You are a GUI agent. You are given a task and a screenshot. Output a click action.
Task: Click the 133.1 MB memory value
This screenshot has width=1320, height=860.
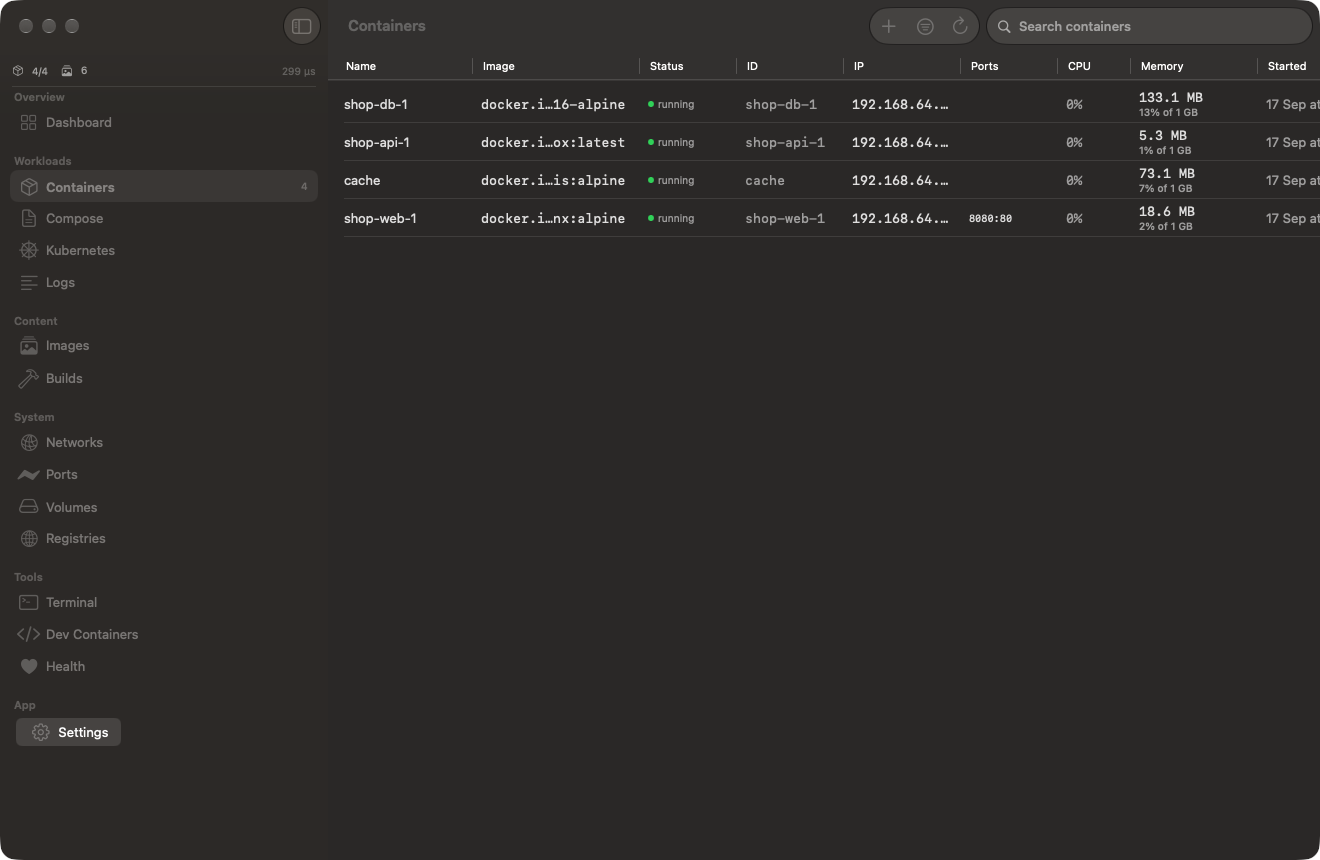(x=1171, y=97)
